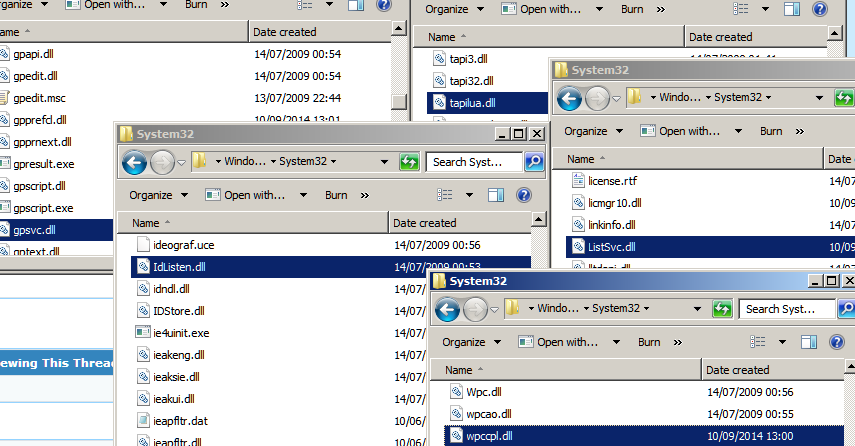Screen dimensions: 855x446
Task: Open Organize menu in Wpc window
Action: coord(471,342)
